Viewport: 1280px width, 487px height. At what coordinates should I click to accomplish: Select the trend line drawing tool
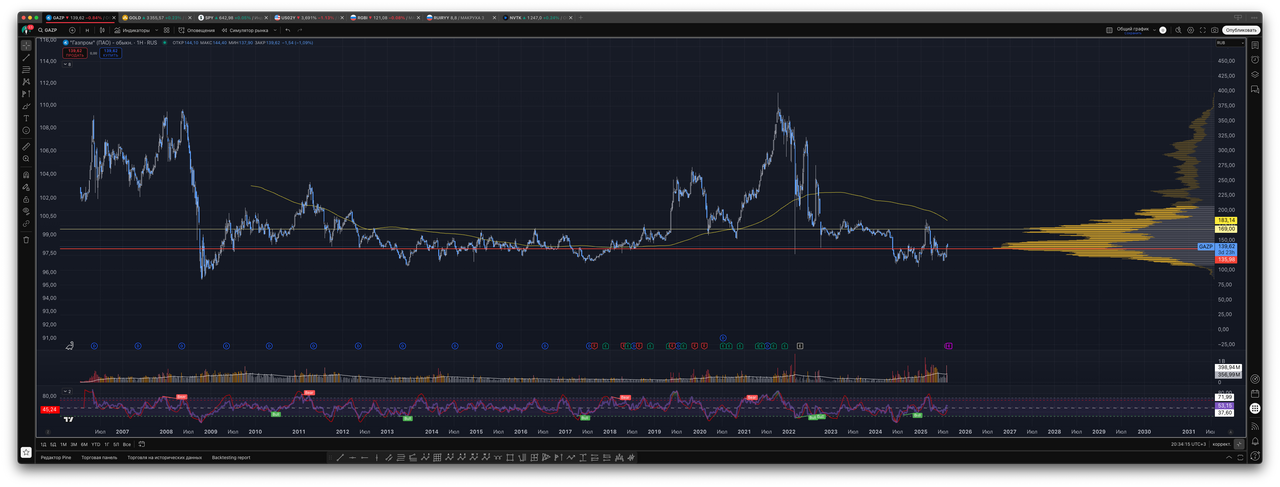click(26, 59)
